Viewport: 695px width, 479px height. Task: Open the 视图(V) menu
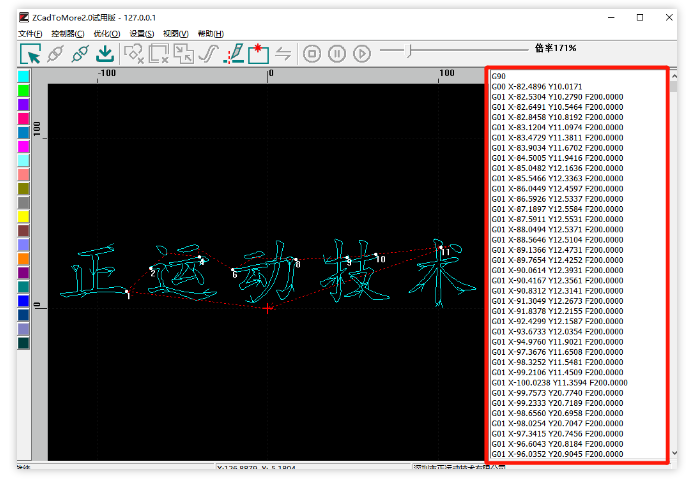(x=176, y=34)
